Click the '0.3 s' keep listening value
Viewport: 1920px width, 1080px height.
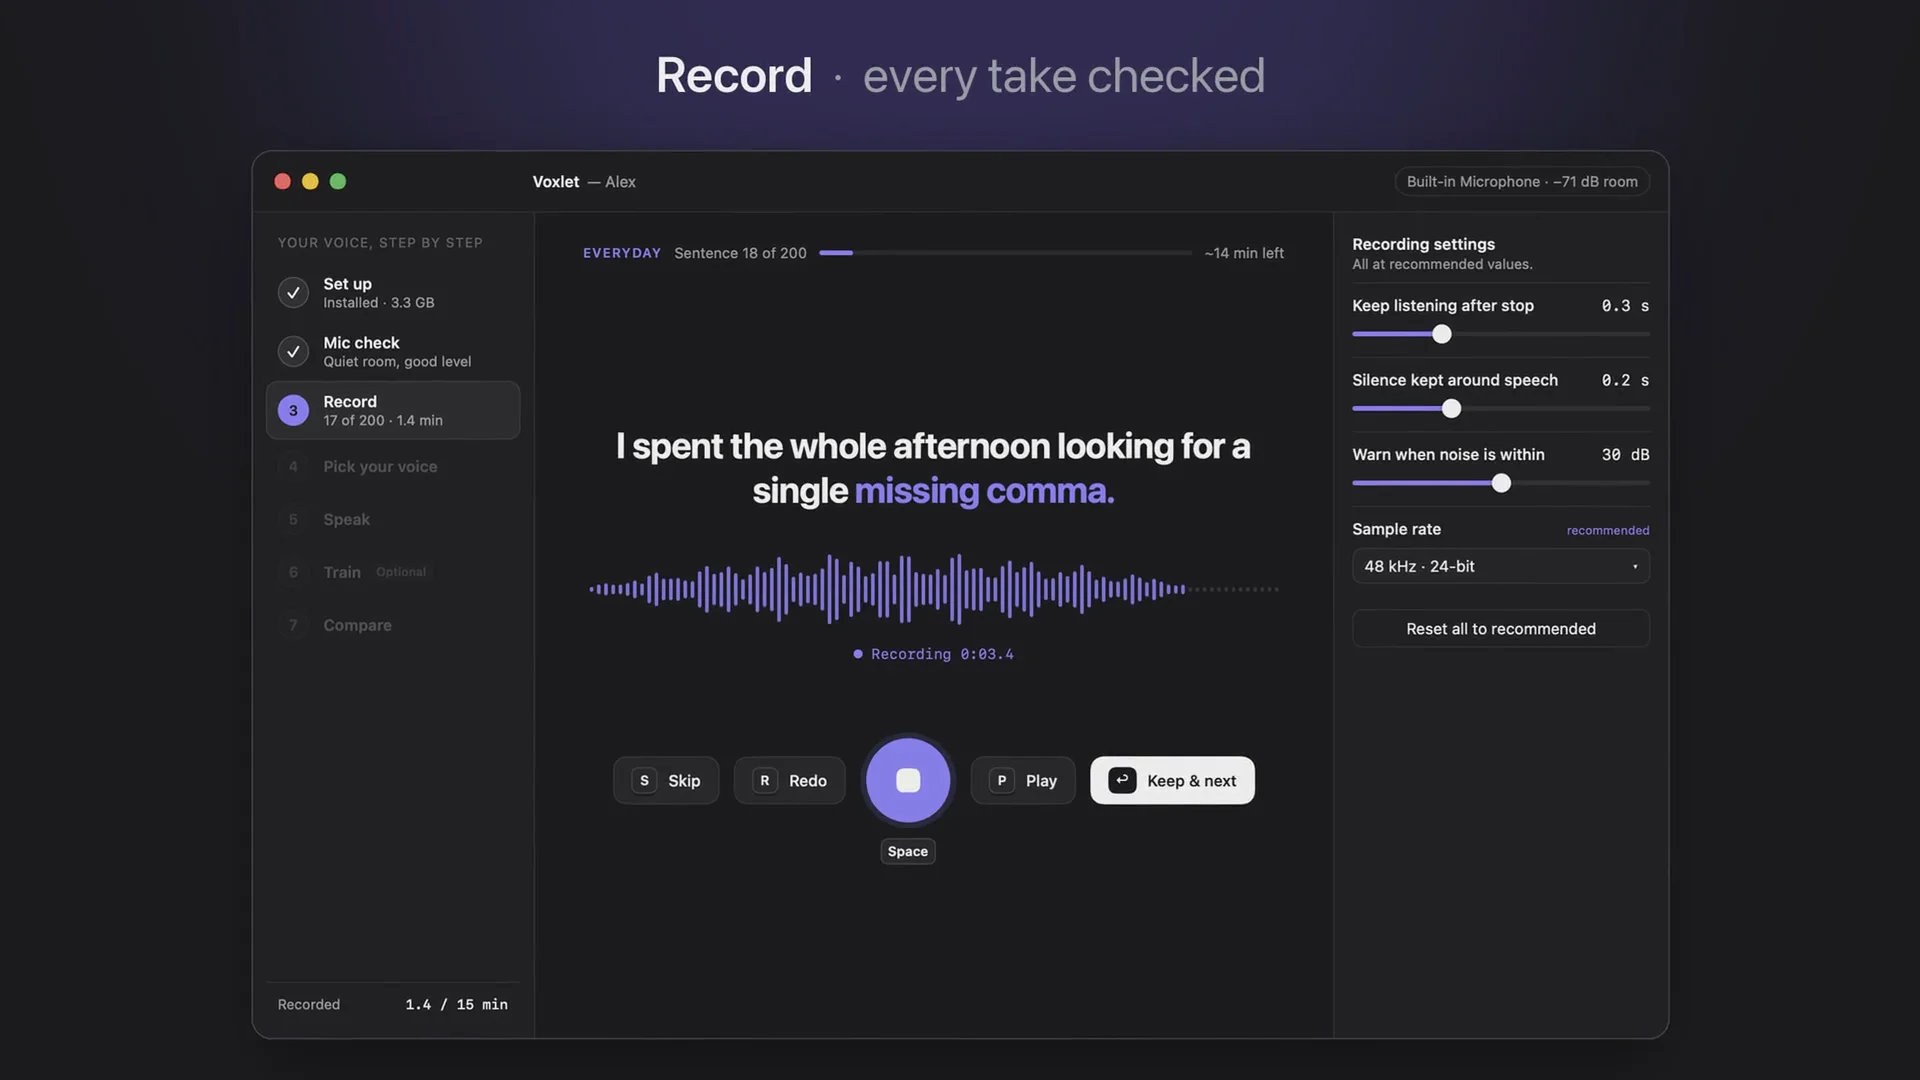coord(1625,306)
